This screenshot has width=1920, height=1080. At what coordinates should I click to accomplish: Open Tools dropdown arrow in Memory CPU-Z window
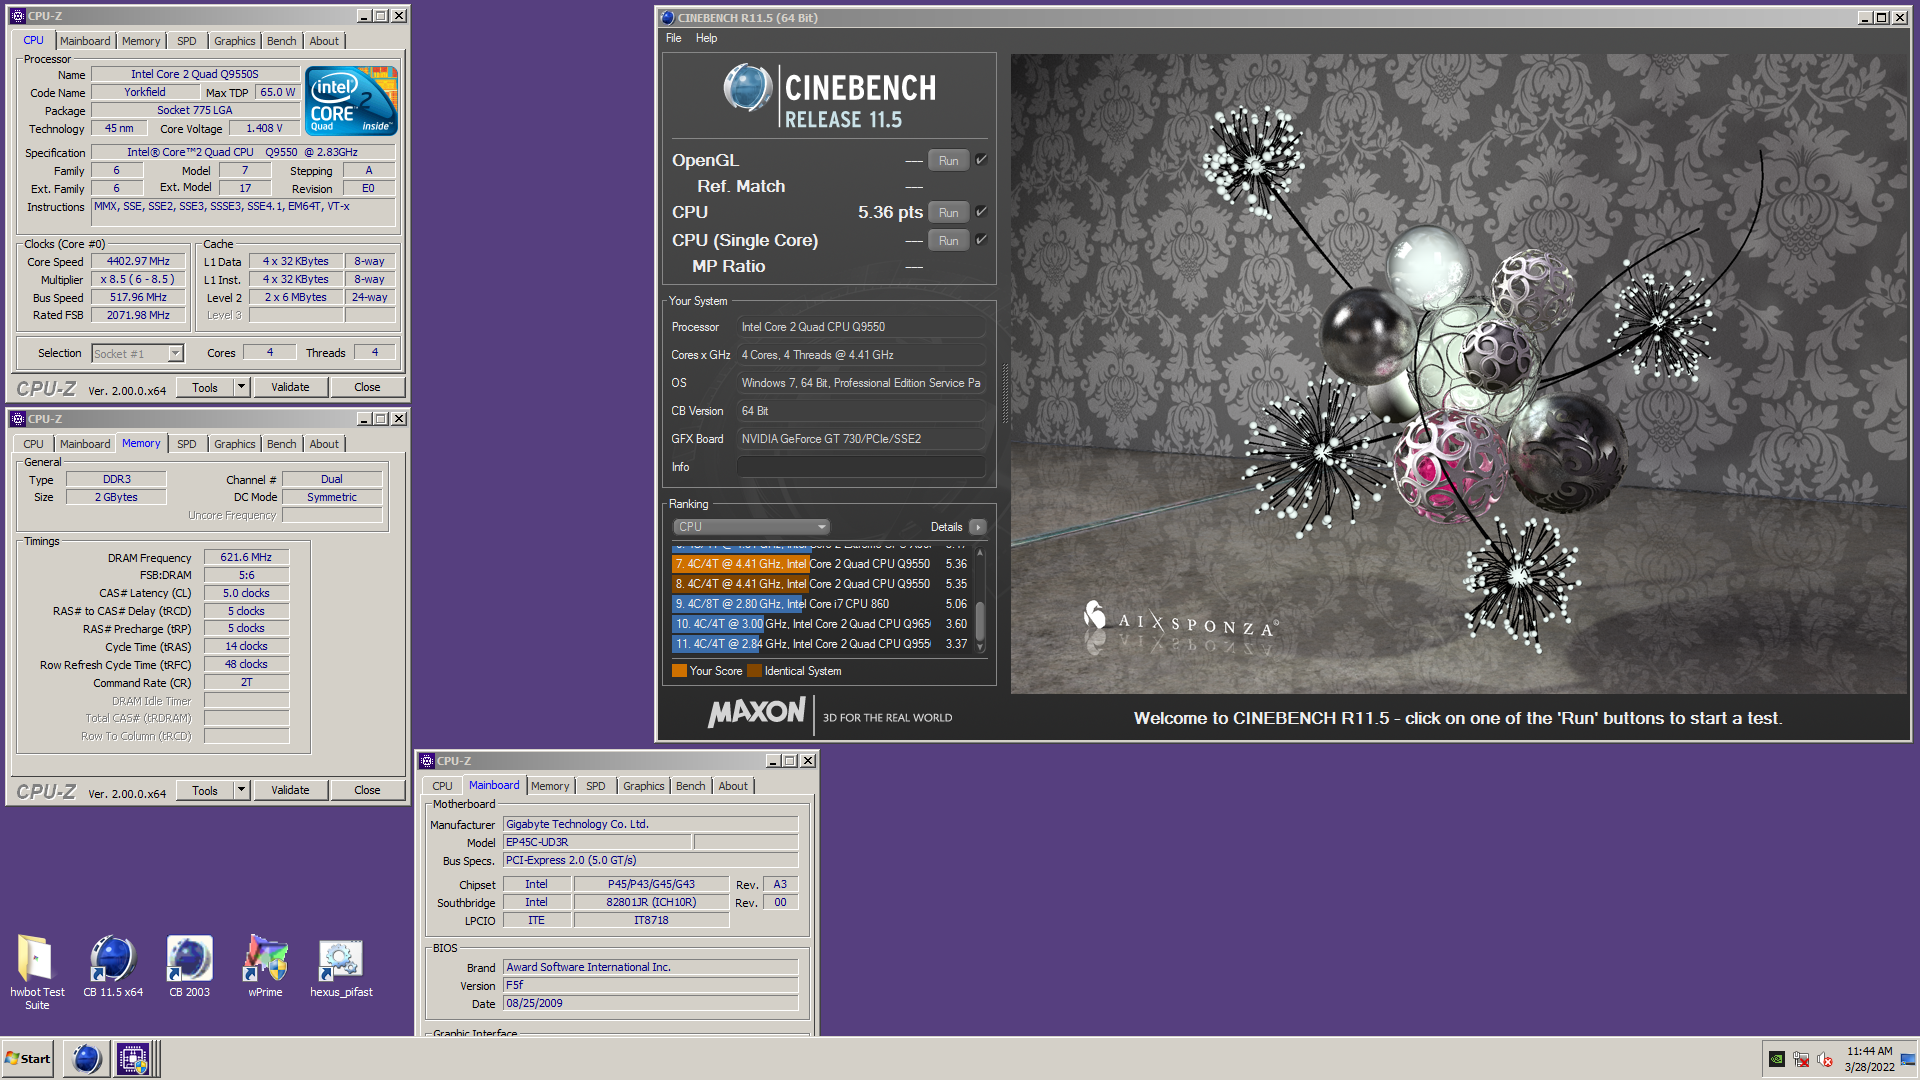[241, 790]
